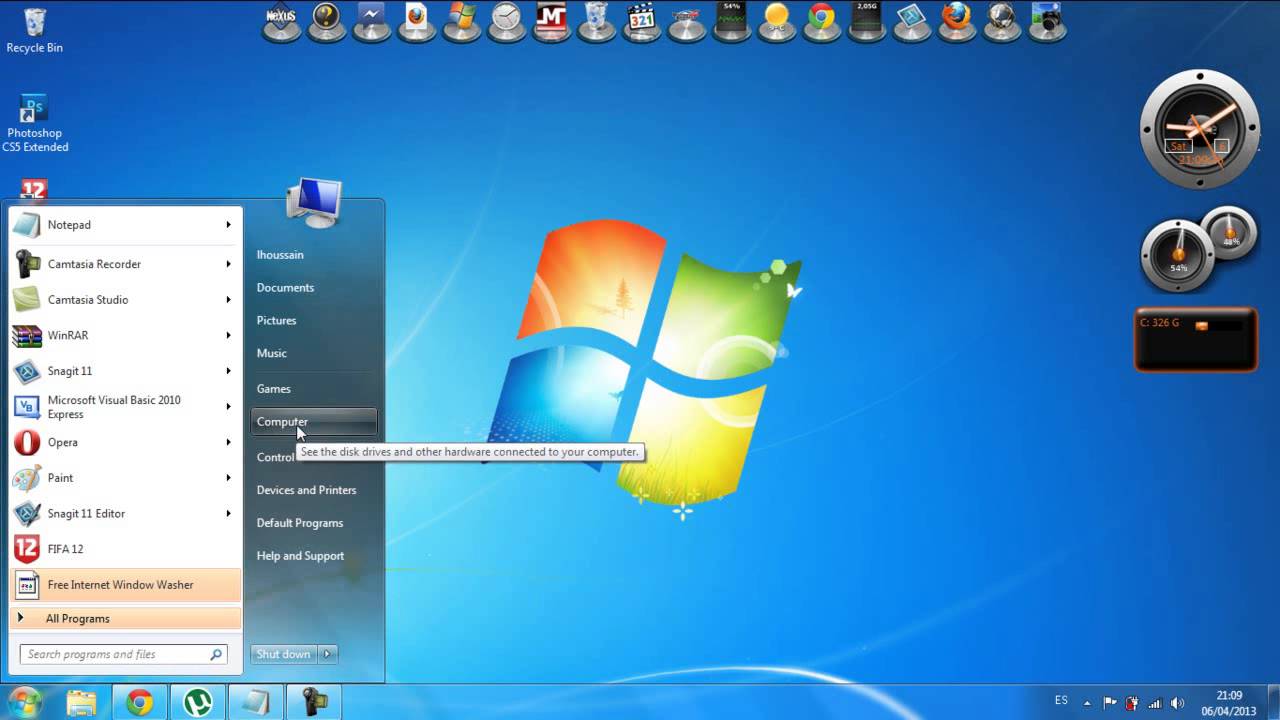The height and width of the screenshot is (720, 1280).
Task: Expand Paint jump list arrow
Action: pyautogui.click(x=228, y=478)
